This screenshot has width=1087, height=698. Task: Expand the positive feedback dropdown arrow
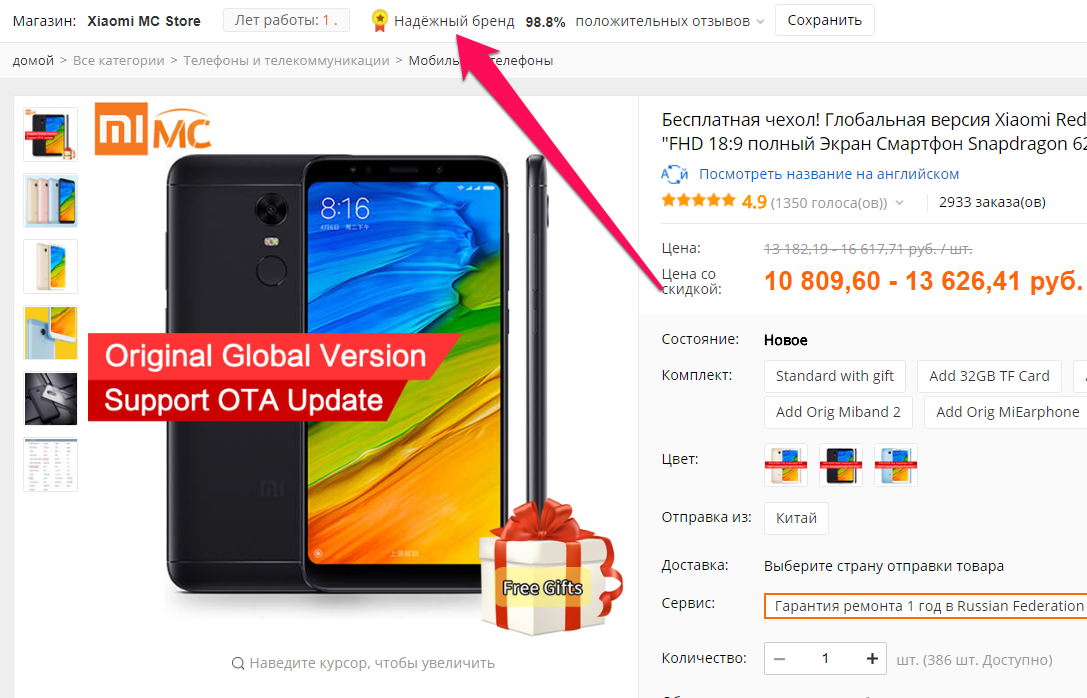[760, 22]
